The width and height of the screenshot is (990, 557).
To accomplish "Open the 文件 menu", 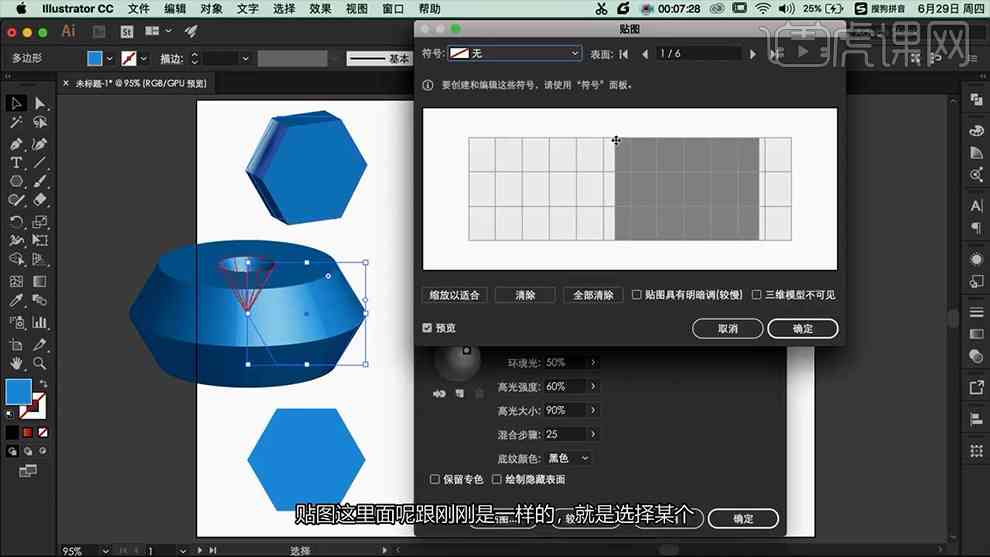I will click(x=139, y=9).
